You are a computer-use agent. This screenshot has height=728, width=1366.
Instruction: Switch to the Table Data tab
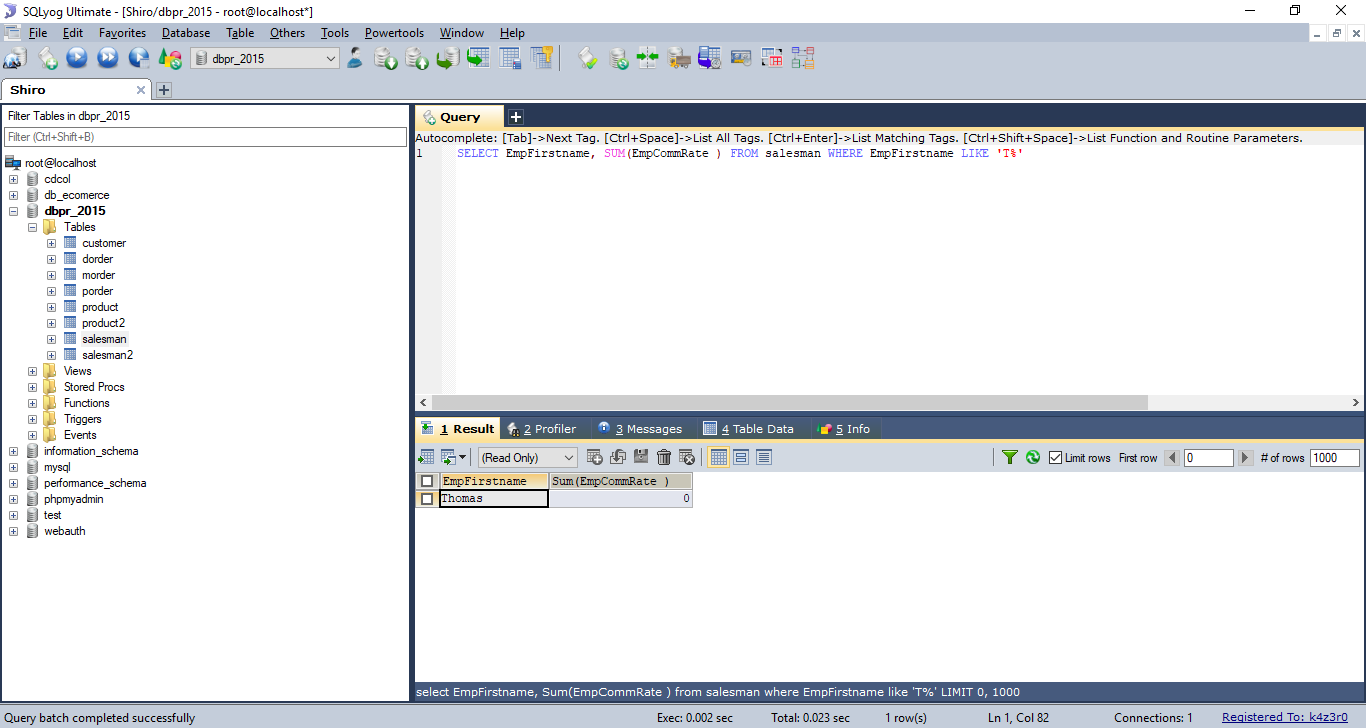click(750, 429)
